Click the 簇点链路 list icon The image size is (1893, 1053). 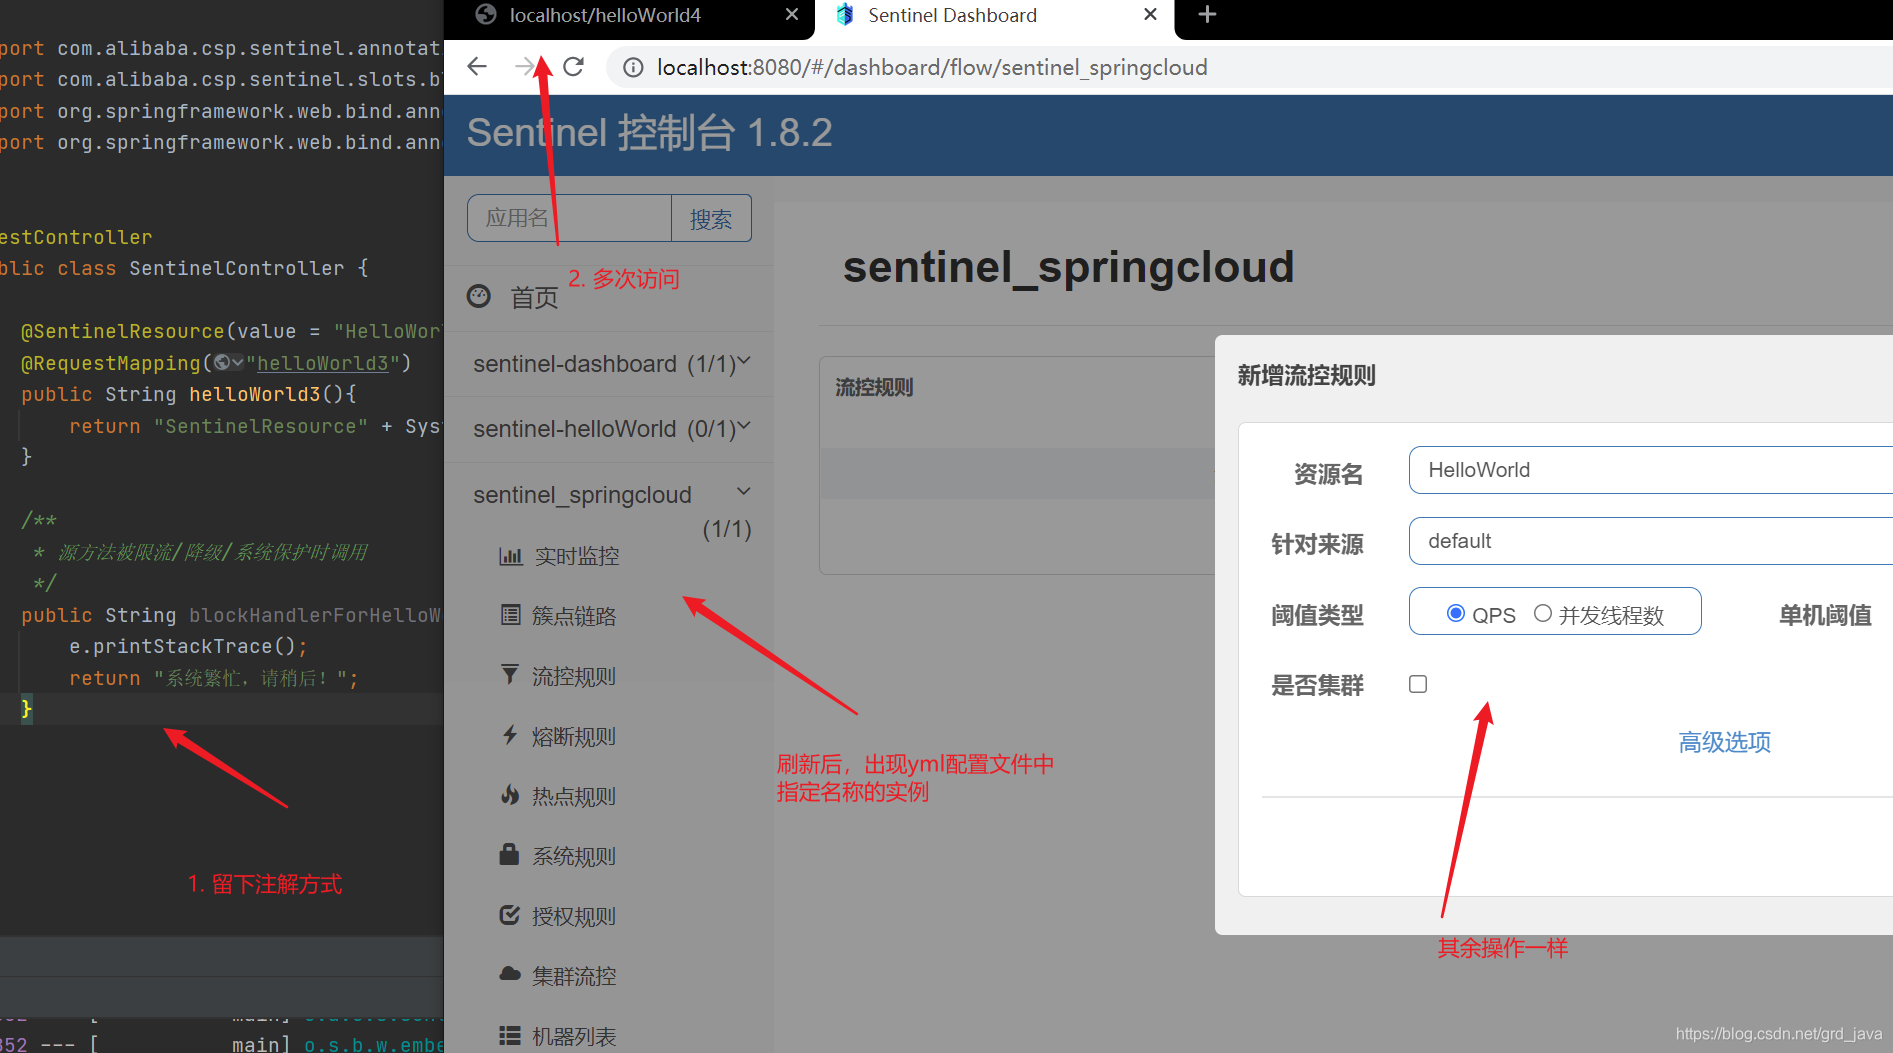click(510, 615)
